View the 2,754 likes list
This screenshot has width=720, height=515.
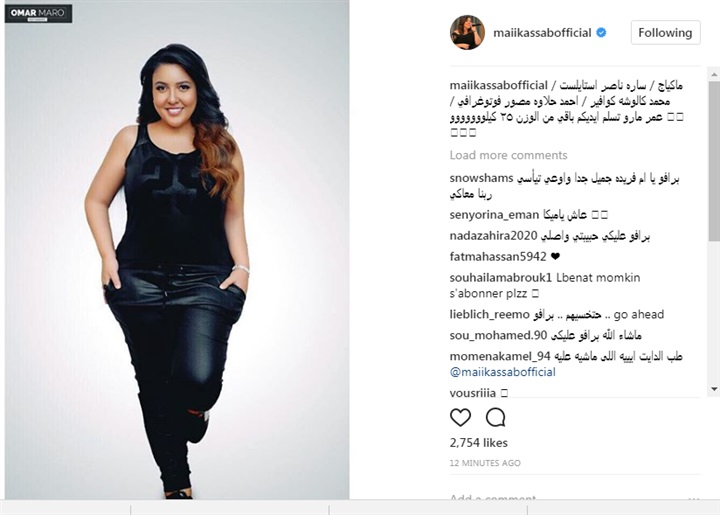(x=478, y=443)
